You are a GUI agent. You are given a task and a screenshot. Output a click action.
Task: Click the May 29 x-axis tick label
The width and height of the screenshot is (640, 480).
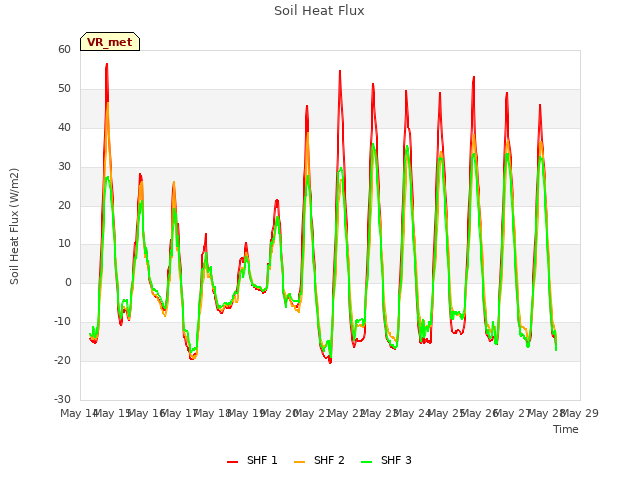(580, 413)
